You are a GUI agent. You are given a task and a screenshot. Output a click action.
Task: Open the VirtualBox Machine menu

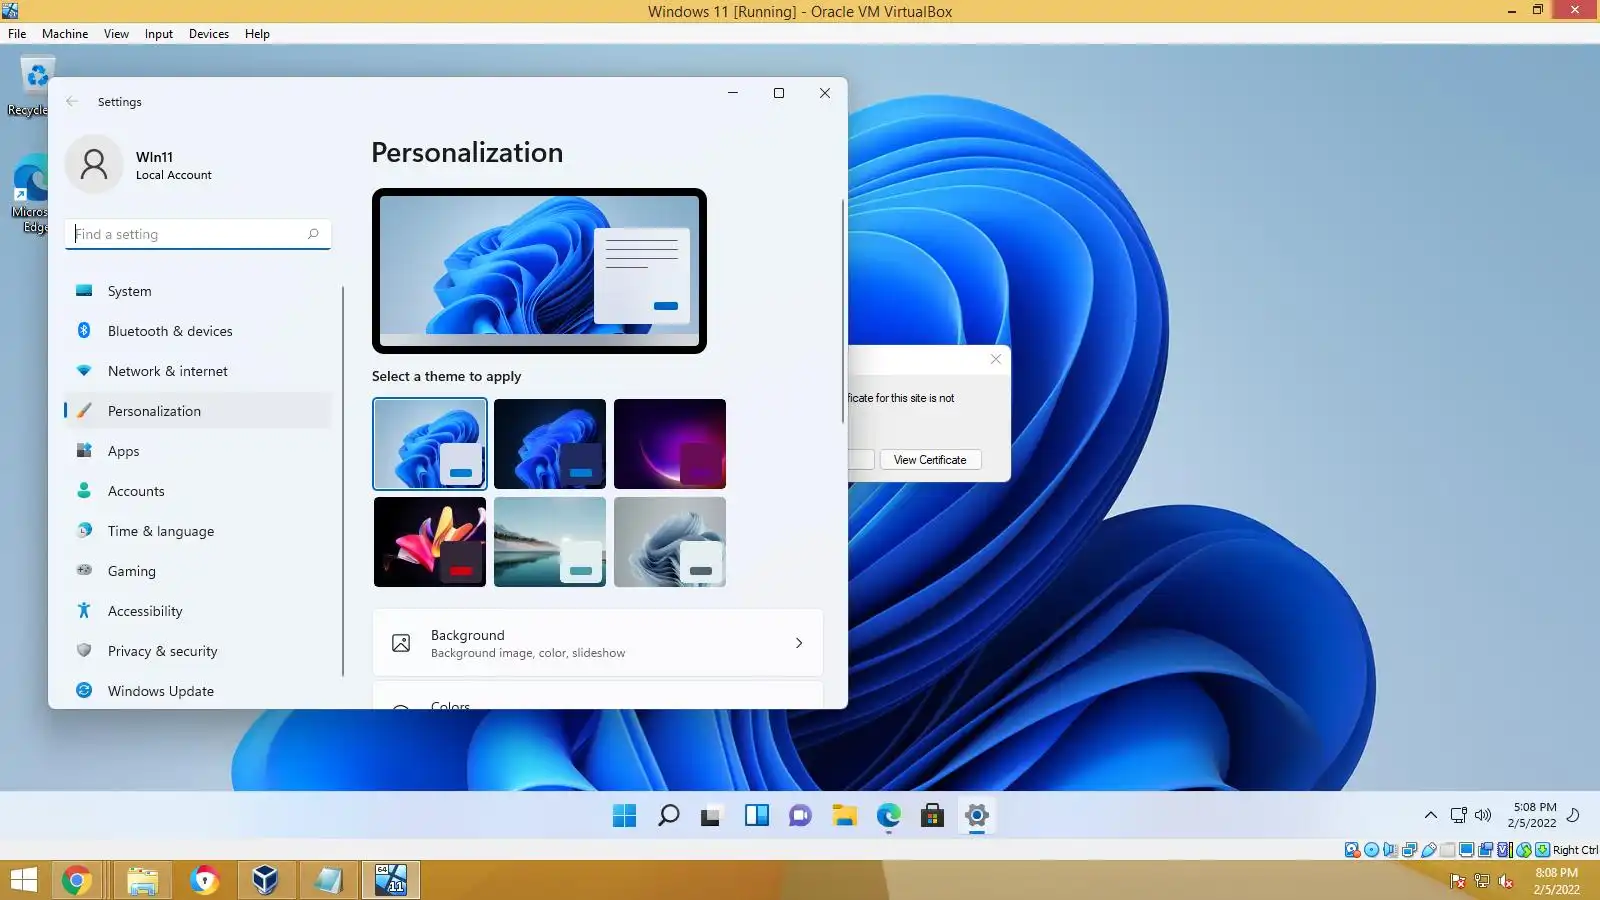(65, 34)
